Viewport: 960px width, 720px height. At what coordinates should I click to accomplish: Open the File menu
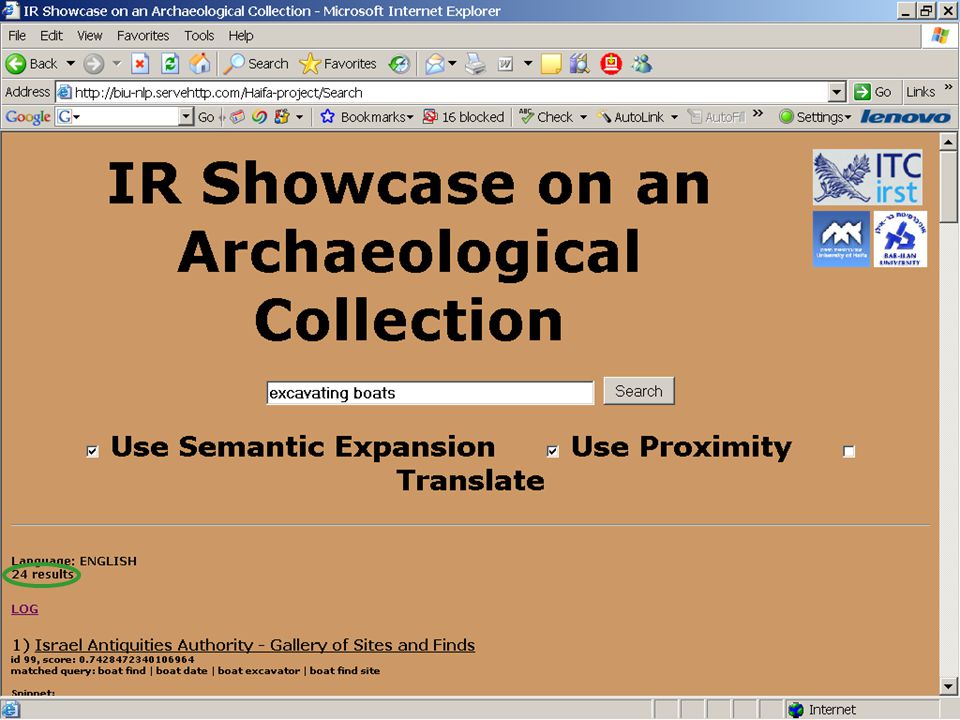coord(17,36)
